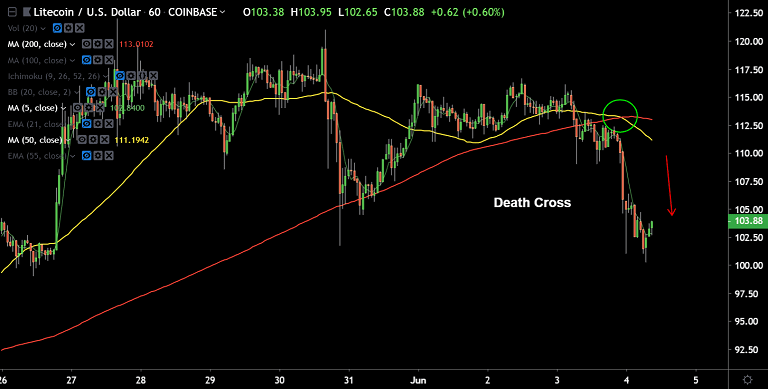Hide the MA (200, close) indicator

coord(86,44)
